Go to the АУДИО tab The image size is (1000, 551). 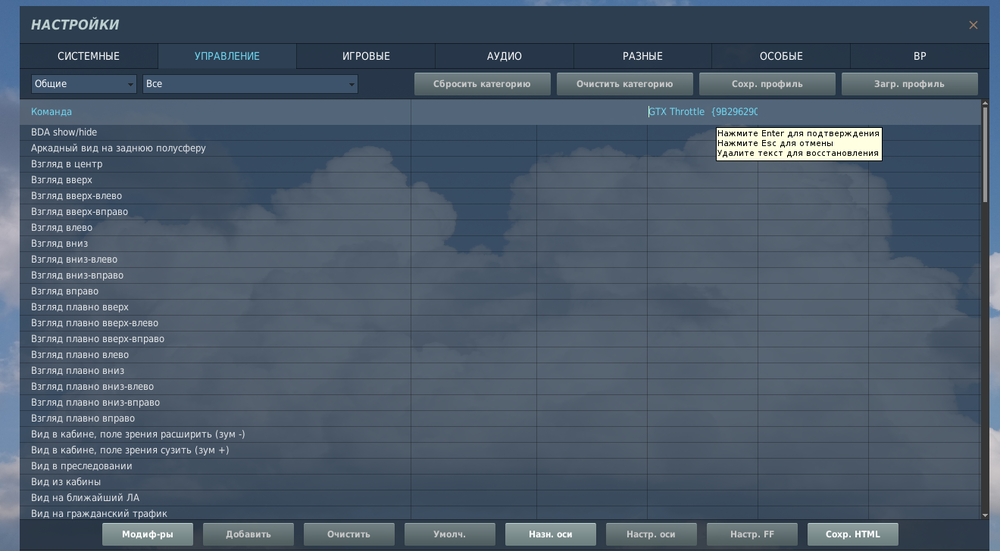click(x=504, y=56)
